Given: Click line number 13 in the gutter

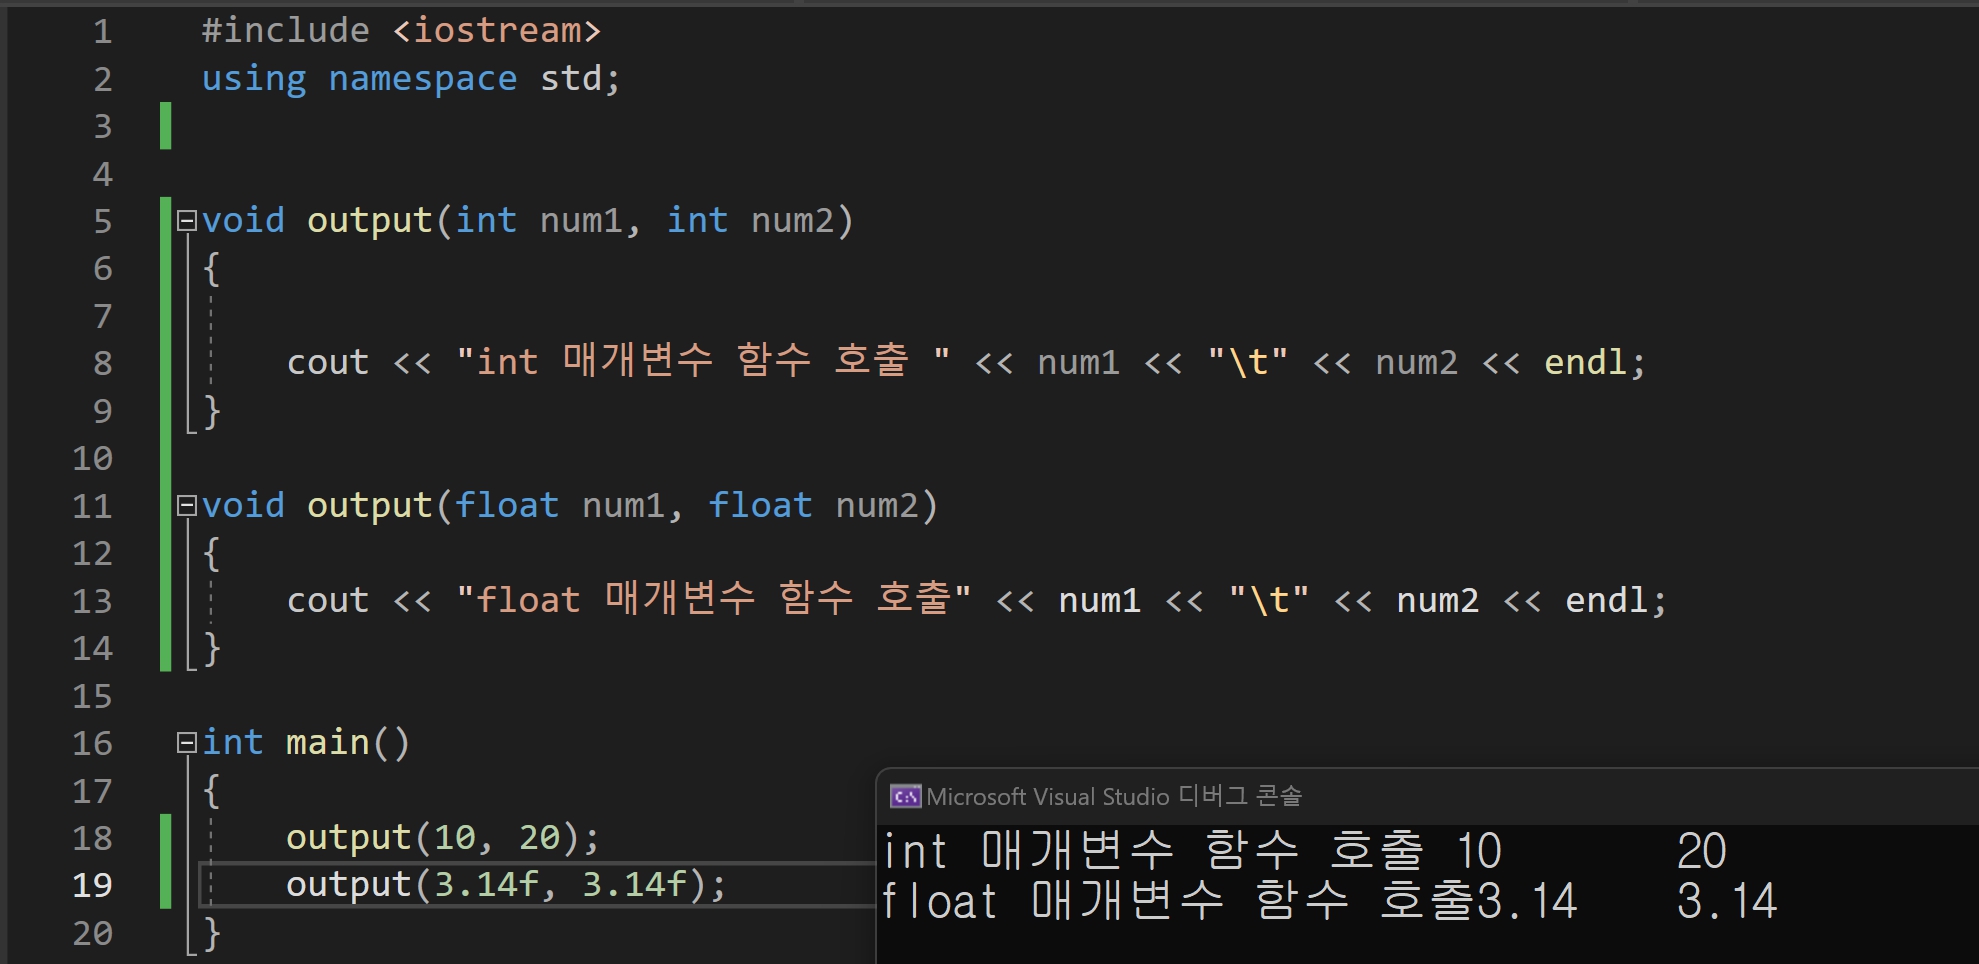Looking at the screenshot, I should [92, 601].
